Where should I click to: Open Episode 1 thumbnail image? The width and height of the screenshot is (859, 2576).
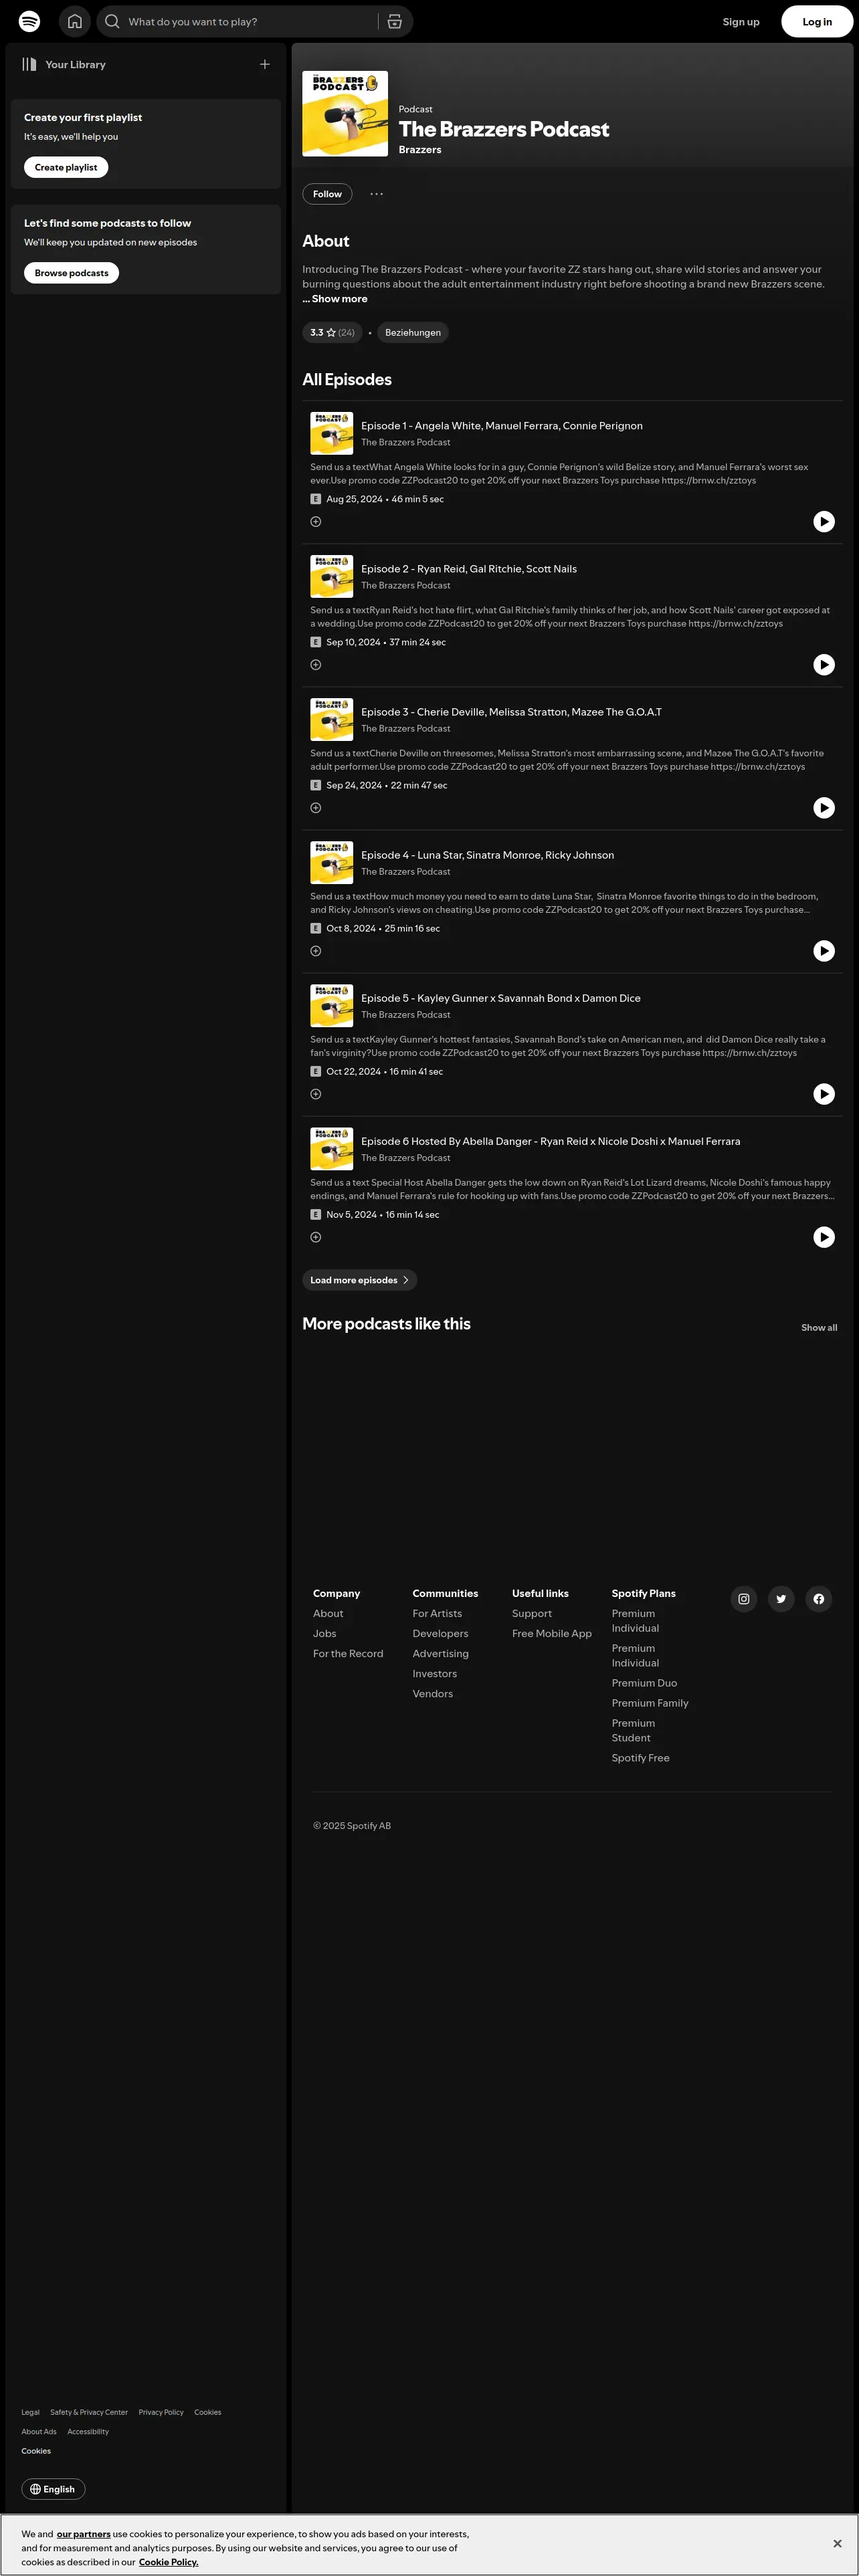click(332, 433)
